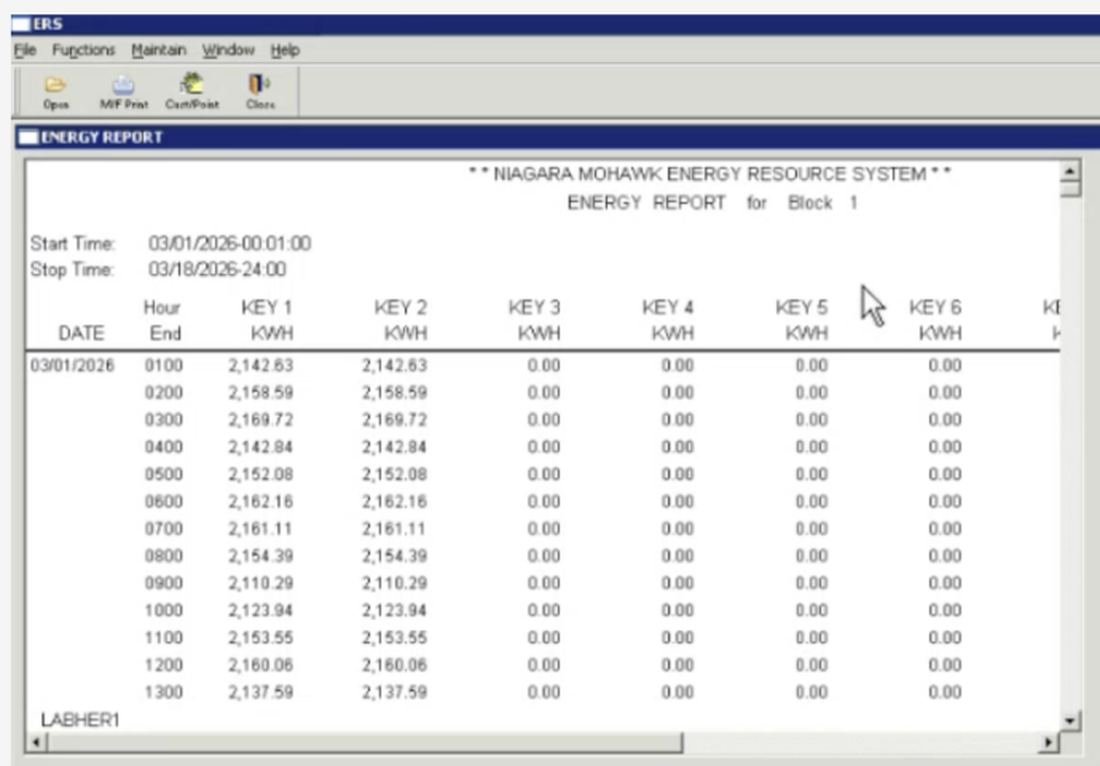The width and height of the screenshot is (1100, 766).
Task: Click the Stop Time value 03/18/2026-24:00
Action: click(217, 269)
